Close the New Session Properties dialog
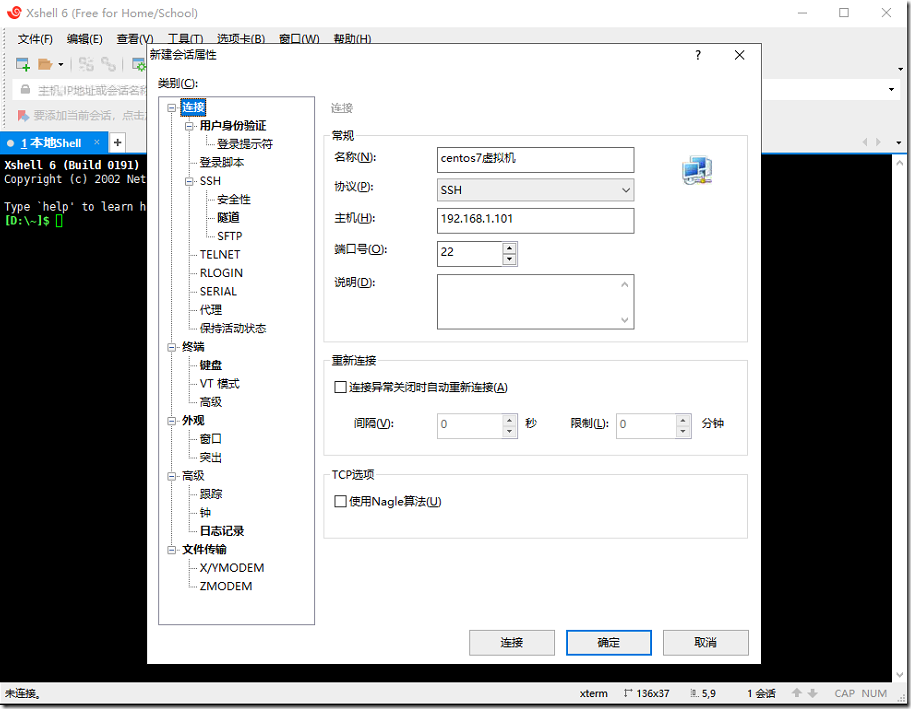Image resolution: width=911 pixels, height=709 pixels. click(x=739, y=55)
